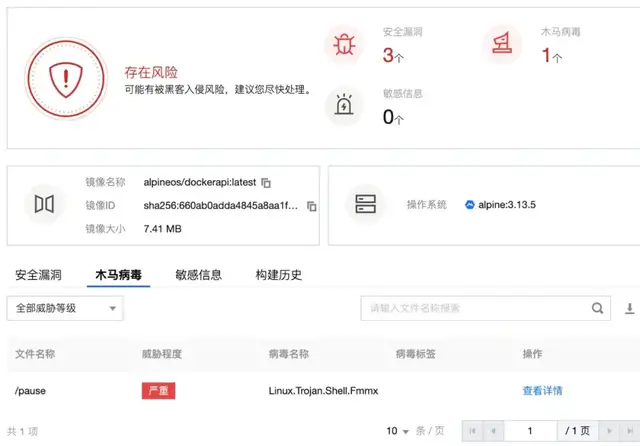Image resolution: width=640 pixels, height=446 pixels.
Task: Click the image info book icon
Action: [44, 204]
